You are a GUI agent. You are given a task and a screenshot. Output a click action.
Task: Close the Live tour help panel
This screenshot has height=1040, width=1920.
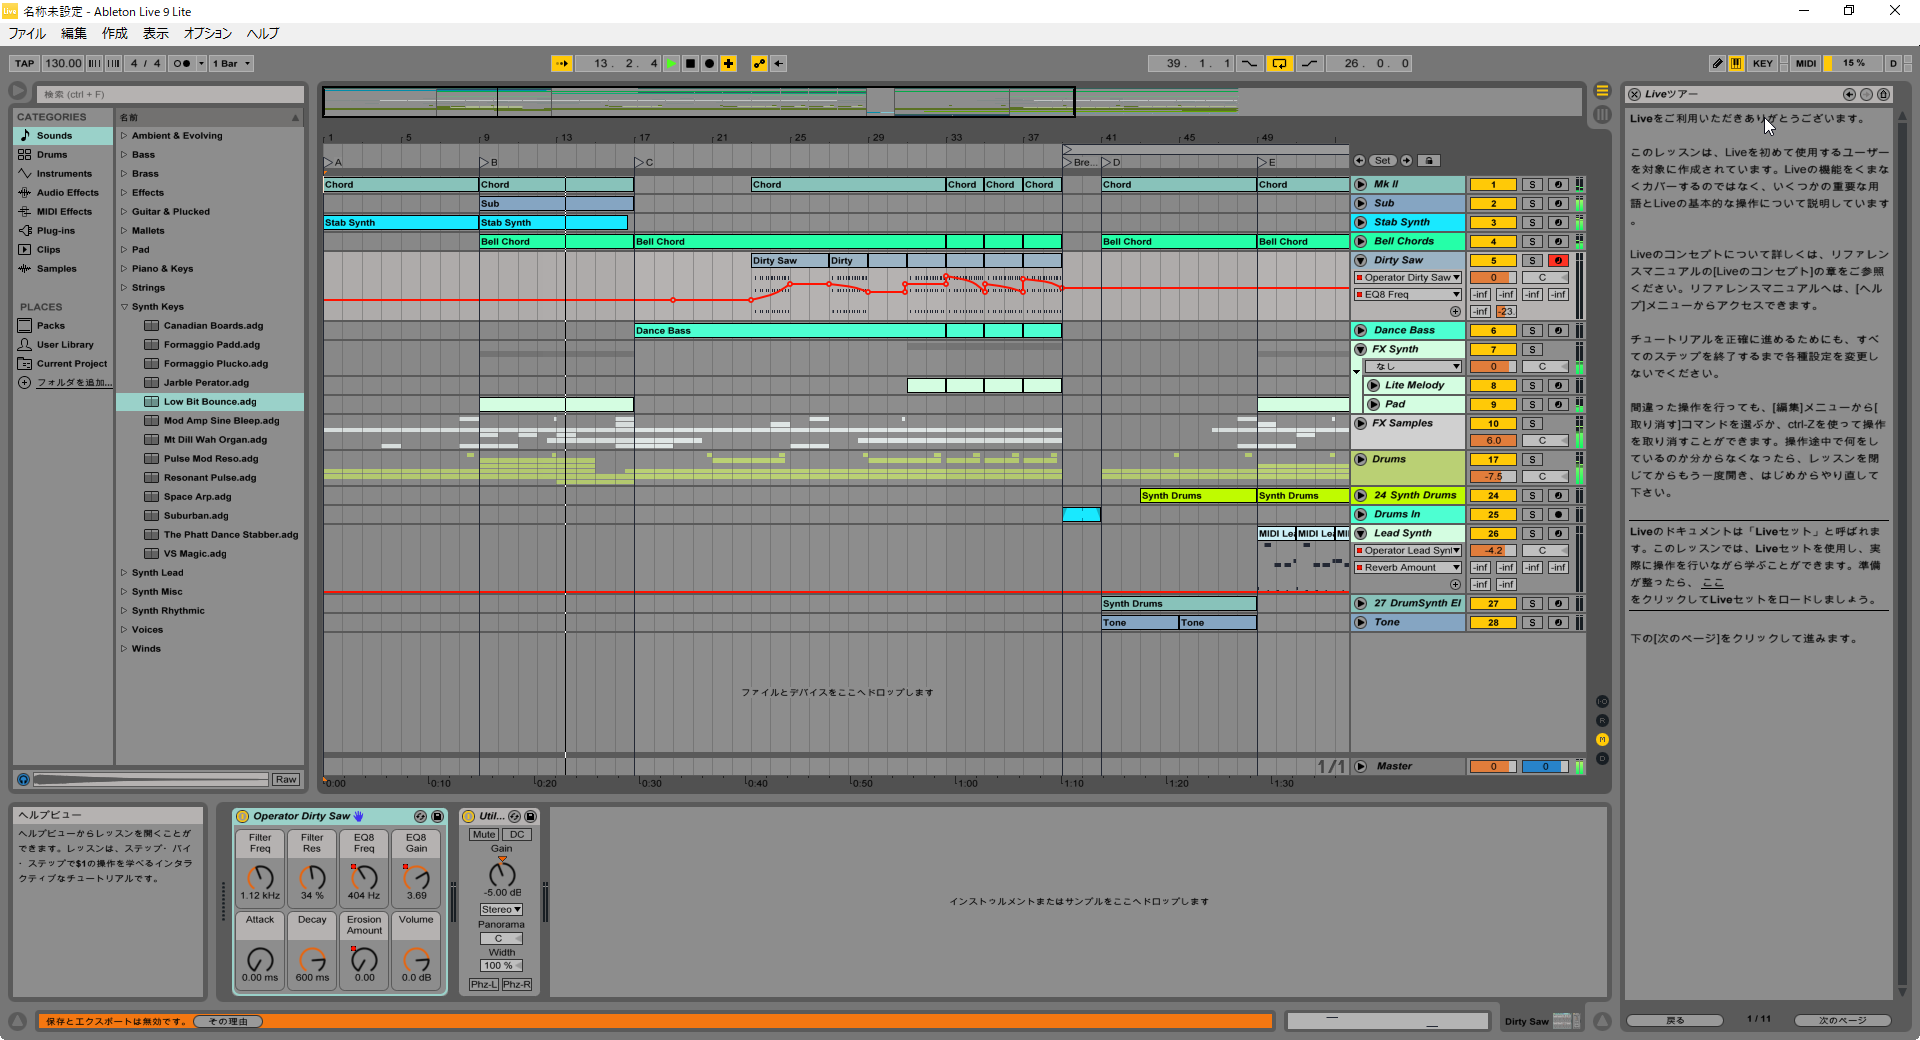[x=1634, y=94]
